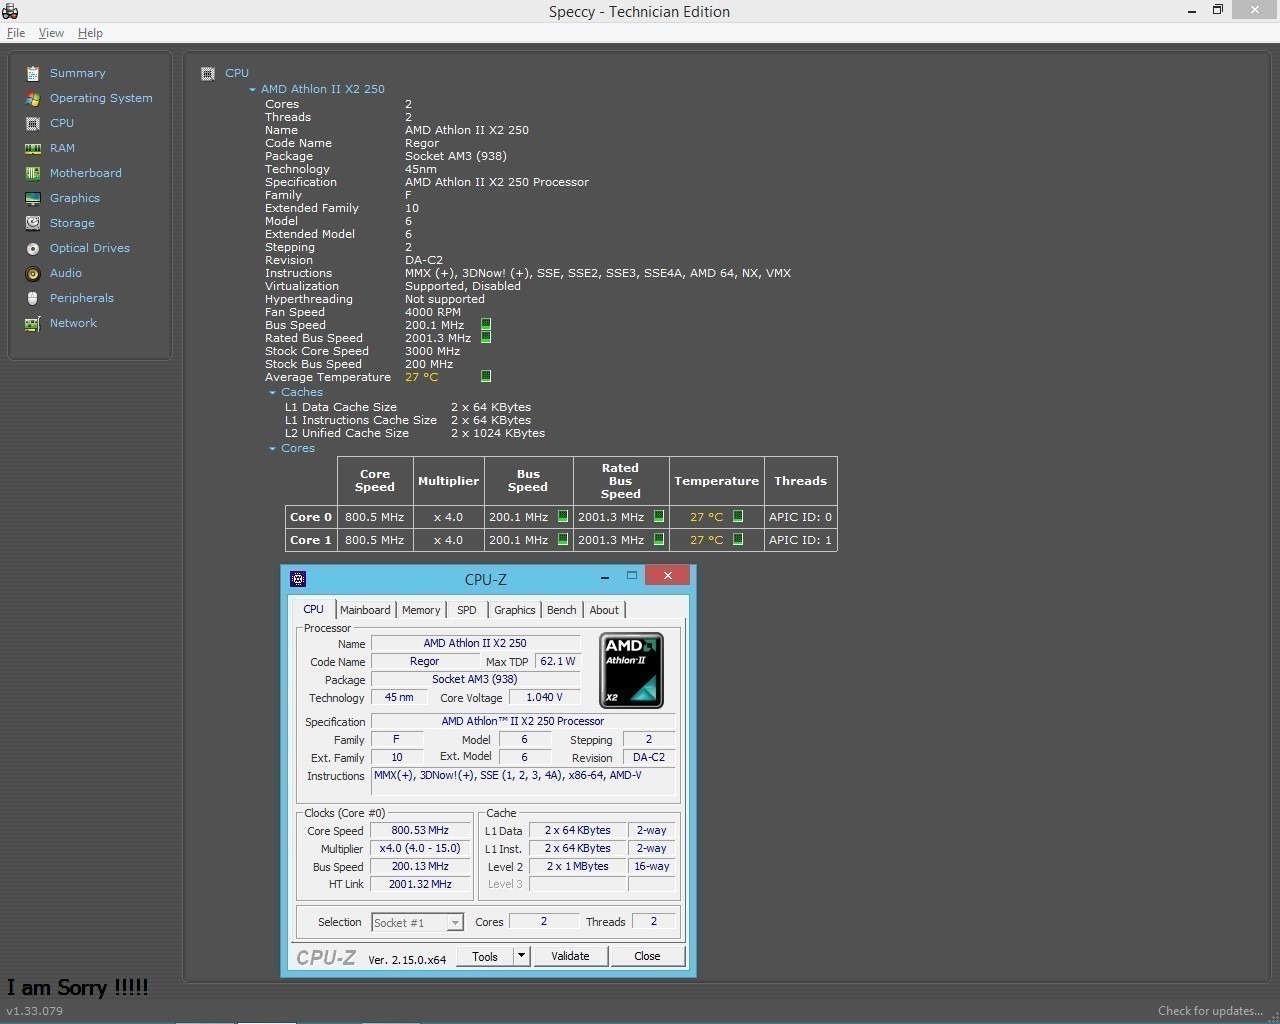Click the Bus Speed green indicator icon

[486, 325]
